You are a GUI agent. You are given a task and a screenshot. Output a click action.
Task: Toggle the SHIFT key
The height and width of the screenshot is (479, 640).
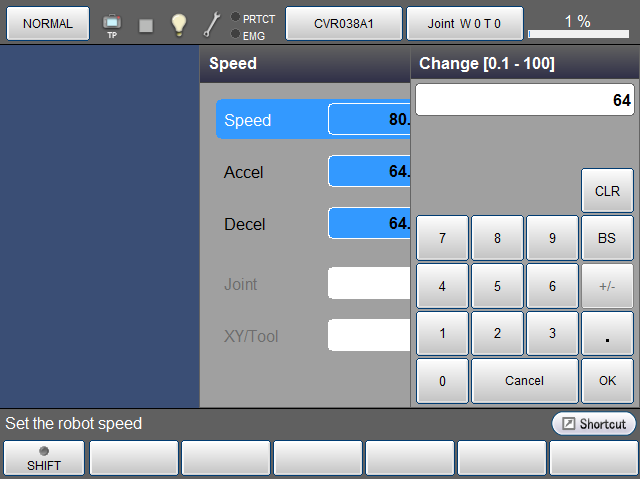pyautogui.click(x=44, y=458)
